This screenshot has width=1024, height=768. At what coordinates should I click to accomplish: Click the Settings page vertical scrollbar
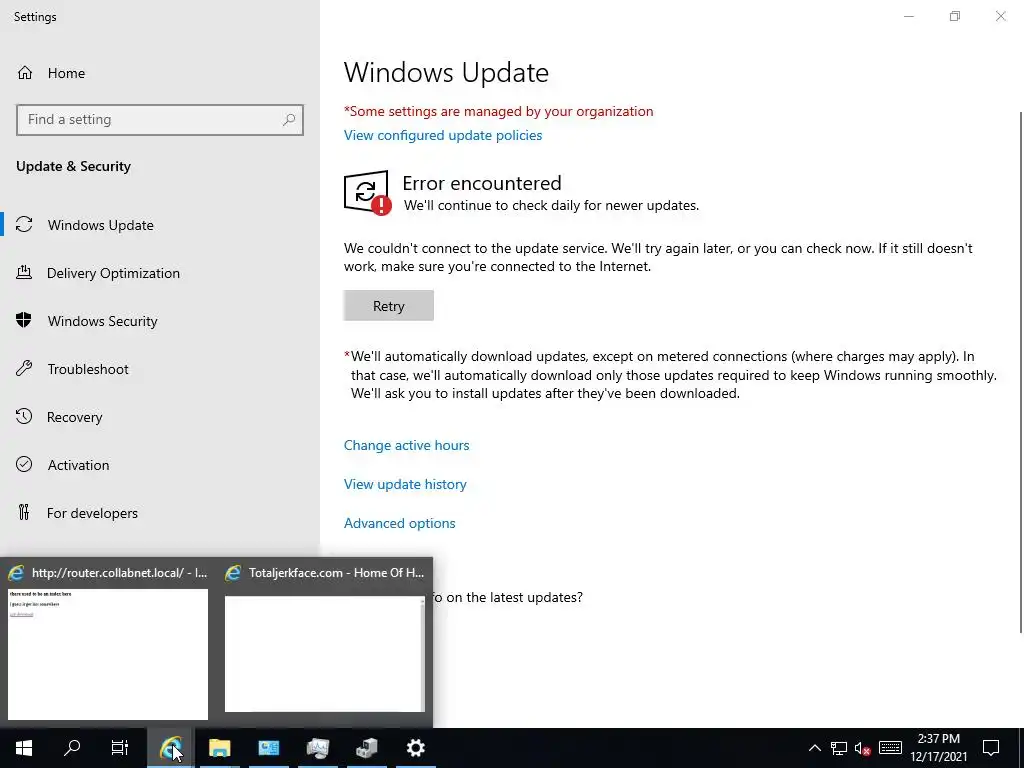tap(1021, 372)
